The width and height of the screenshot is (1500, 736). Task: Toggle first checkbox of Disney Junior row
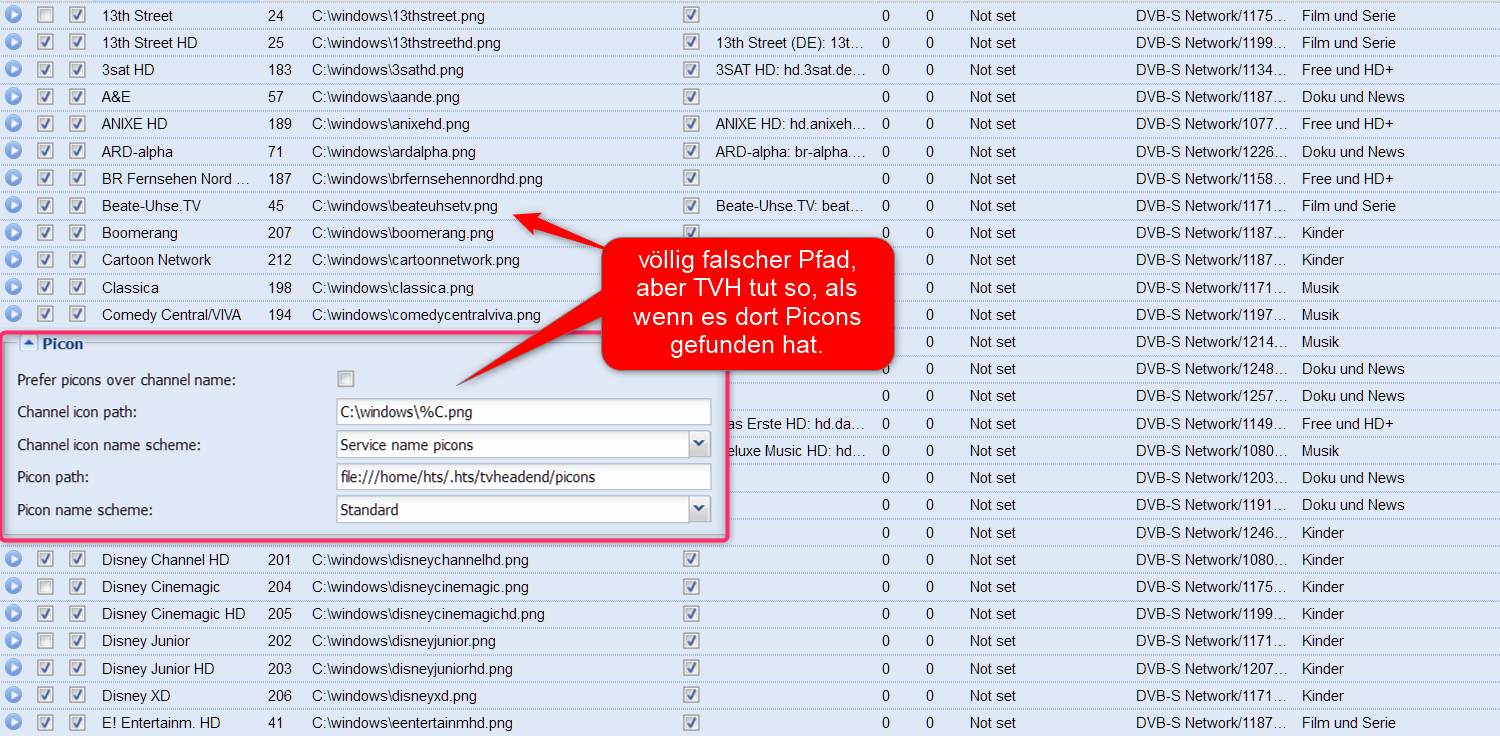pyautogui.click(x=45, y=641)
